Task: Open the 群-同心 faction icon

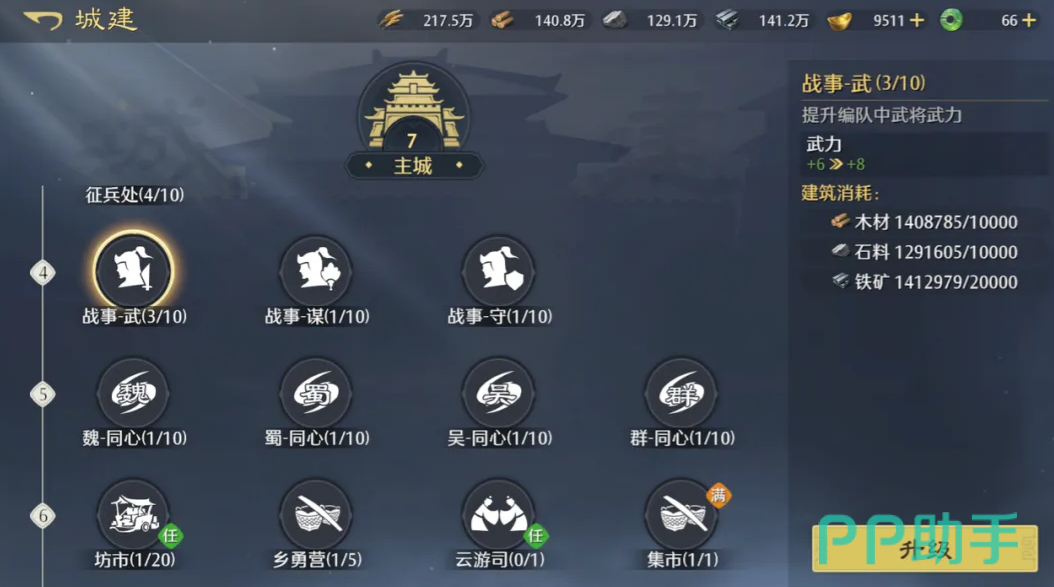Action: 682,393
